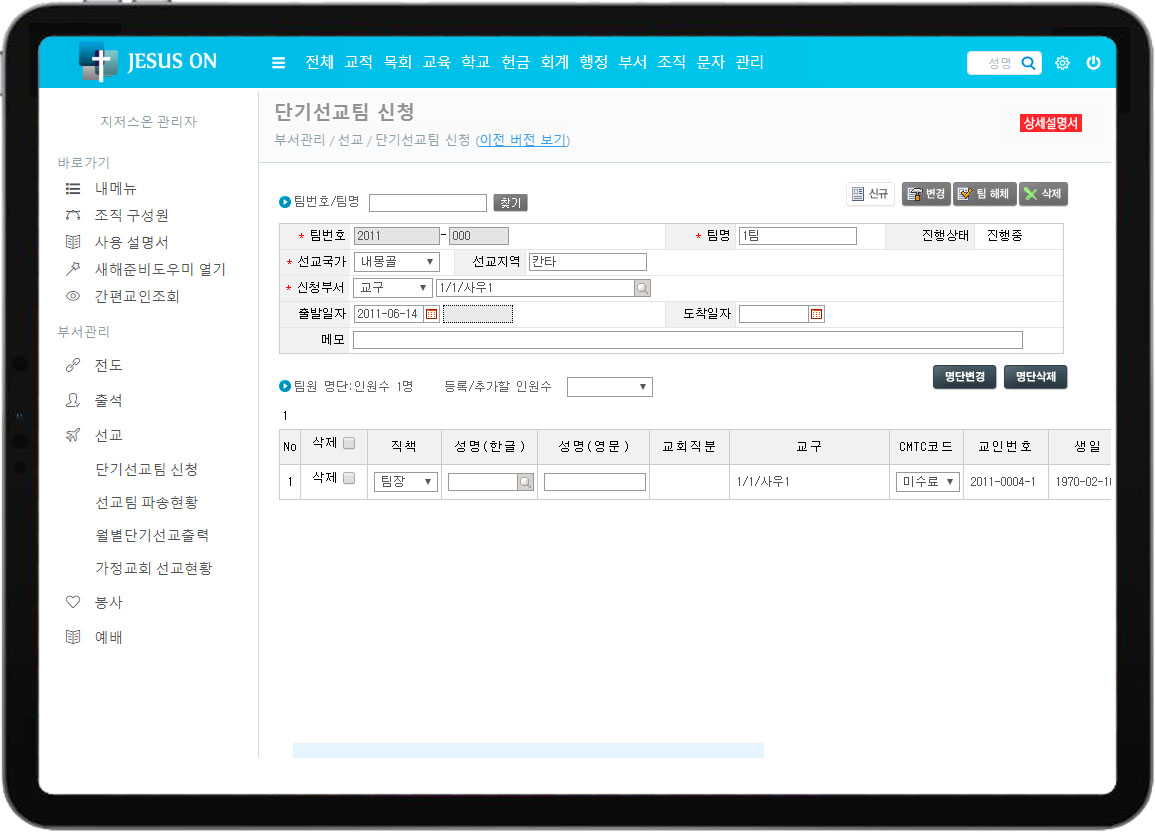Image resolution: width=1155 pixels, height=832 pixels.
Task: Click the search magnifier in name box
Action: click(1028, 63)
